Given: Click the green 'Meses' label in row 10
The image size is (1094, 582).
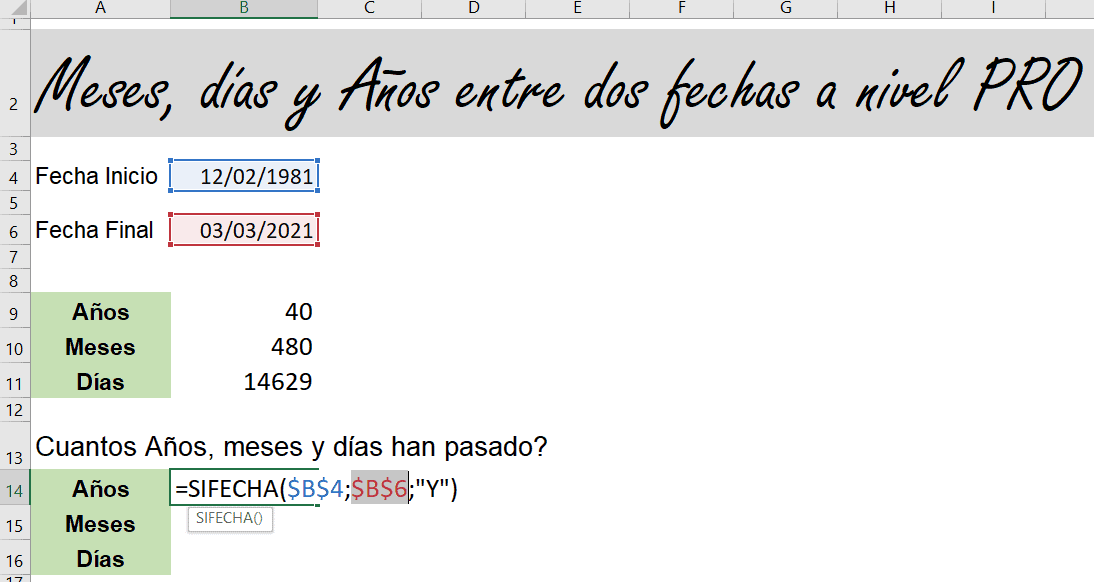Looking at the screenshot, I should (100, 346).
